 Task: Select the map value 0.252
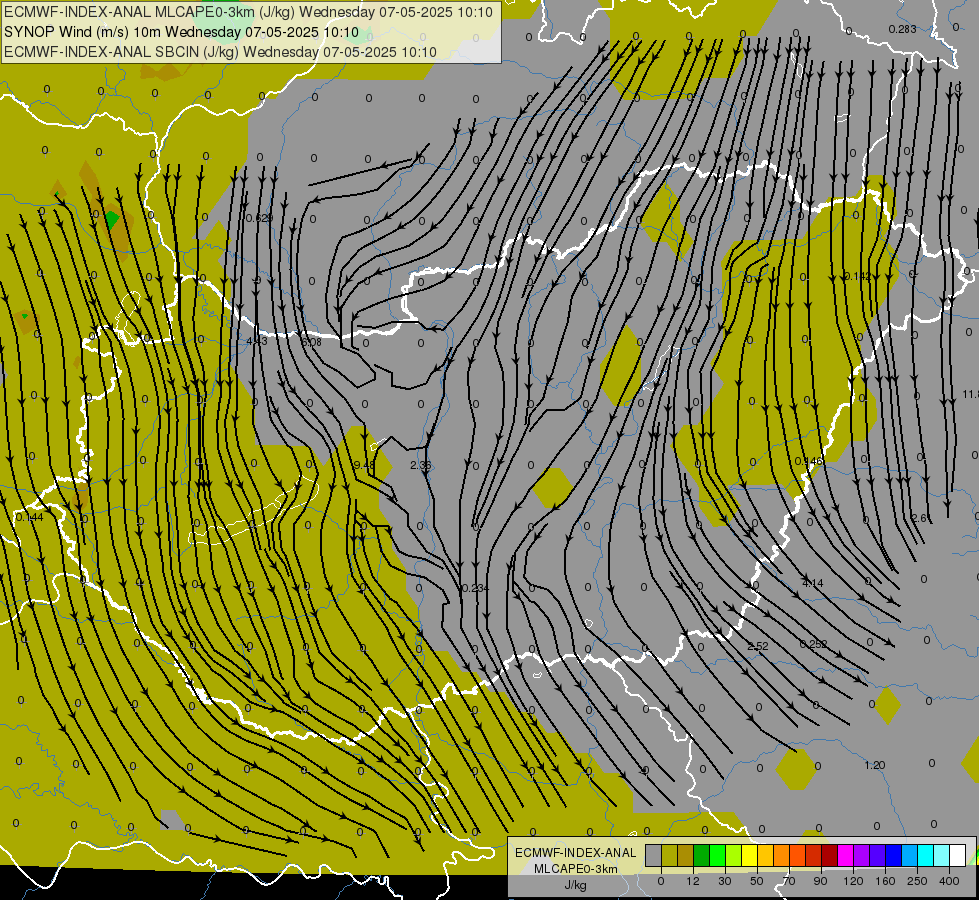pyautogui.click(x=814, y=644)
